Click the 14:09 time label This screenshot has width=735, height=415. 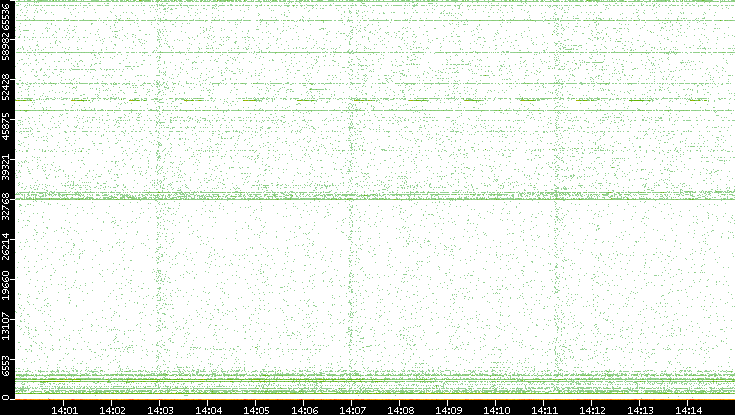tap(448, 409)
